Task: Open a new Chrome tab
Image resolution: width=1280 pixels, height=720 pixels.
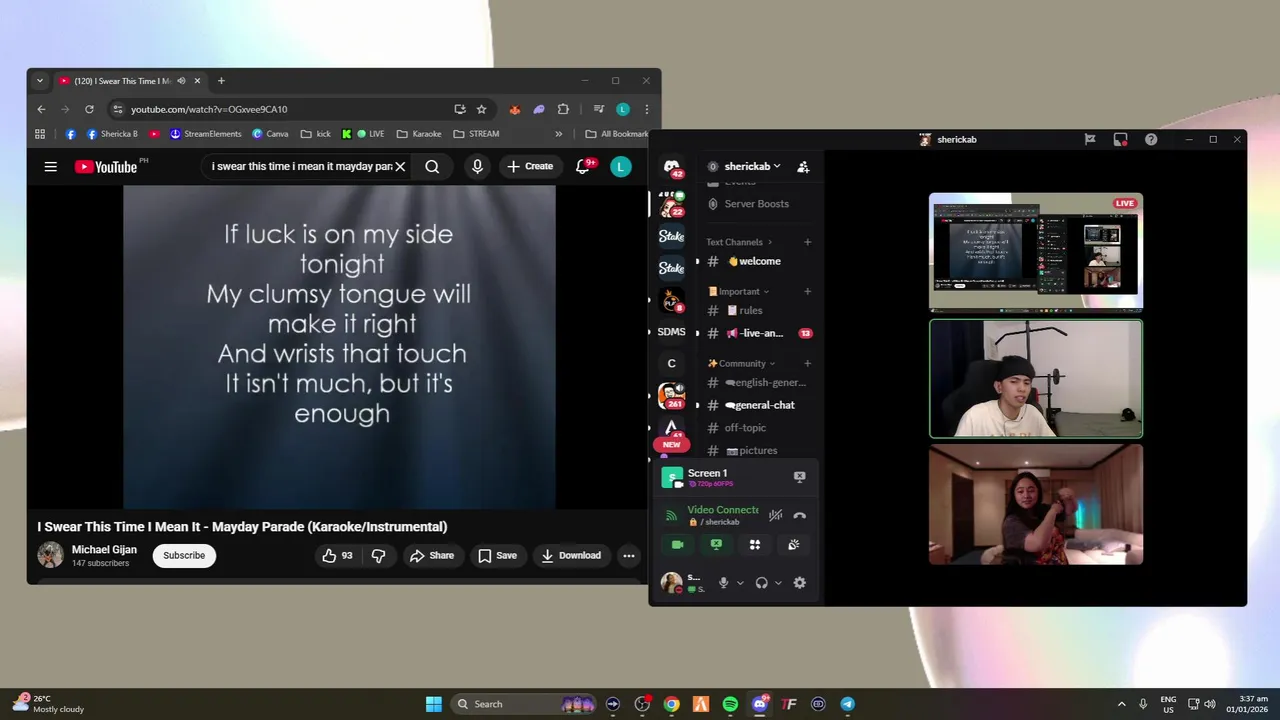Action: 221,81
